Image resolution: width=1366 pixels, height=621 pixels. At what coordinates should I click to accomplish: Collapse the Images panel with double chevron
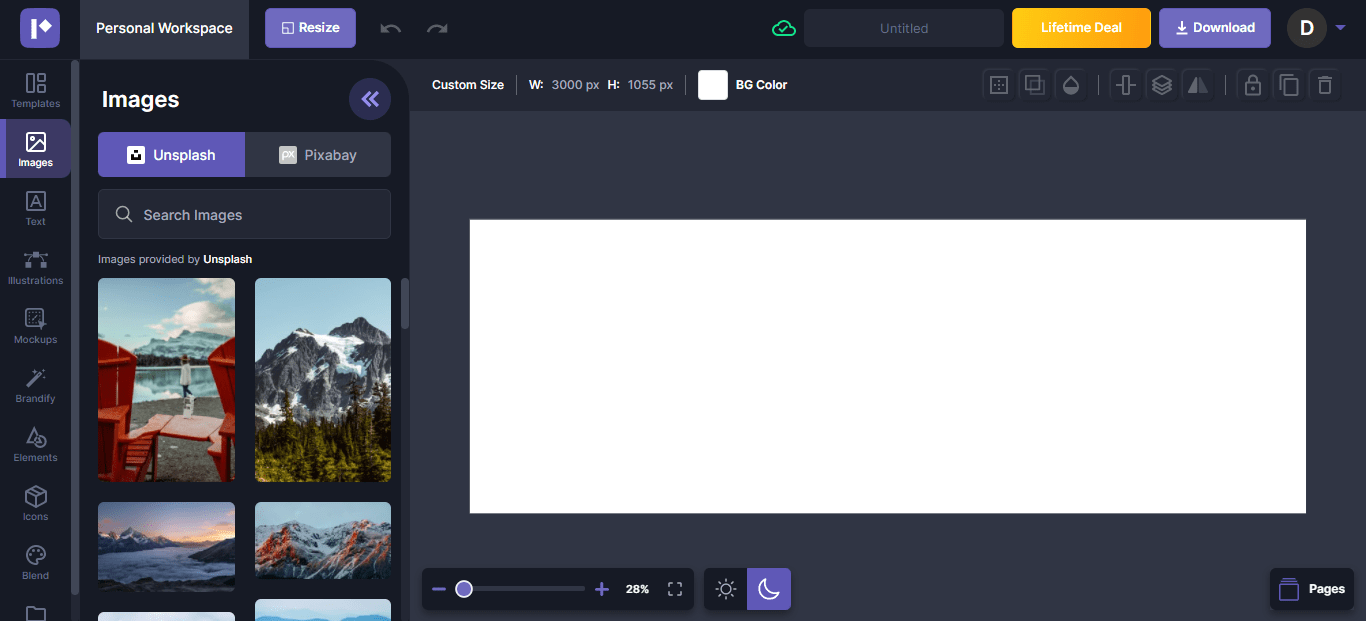click(370, 99)
